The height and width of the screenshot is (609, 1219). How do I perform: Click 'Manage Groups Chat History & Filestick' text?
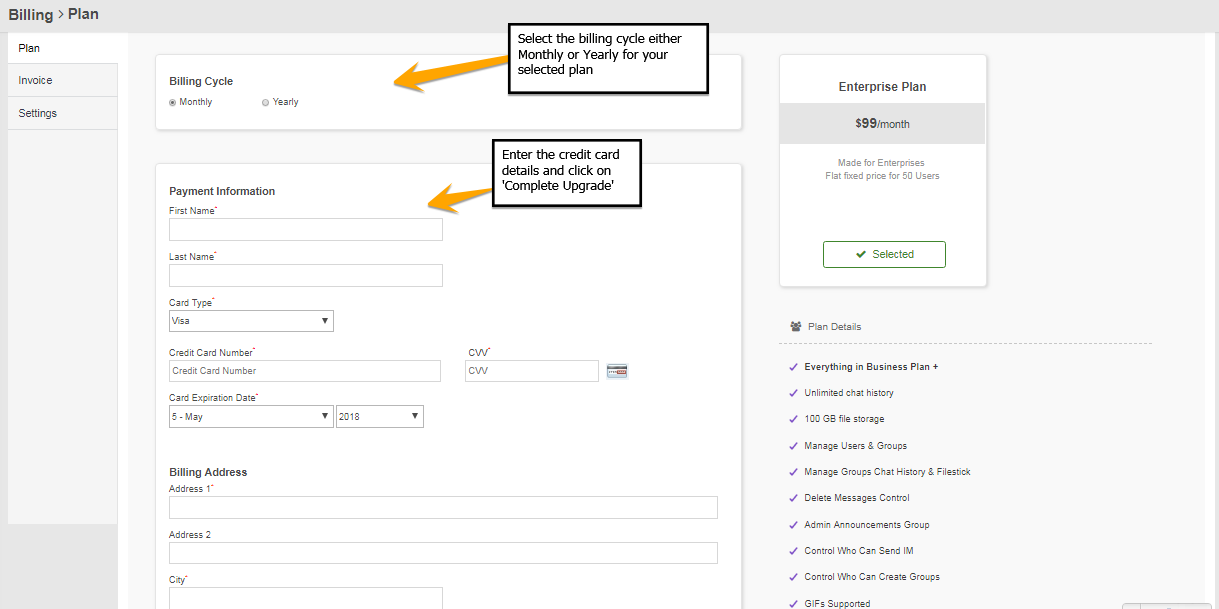888,472
